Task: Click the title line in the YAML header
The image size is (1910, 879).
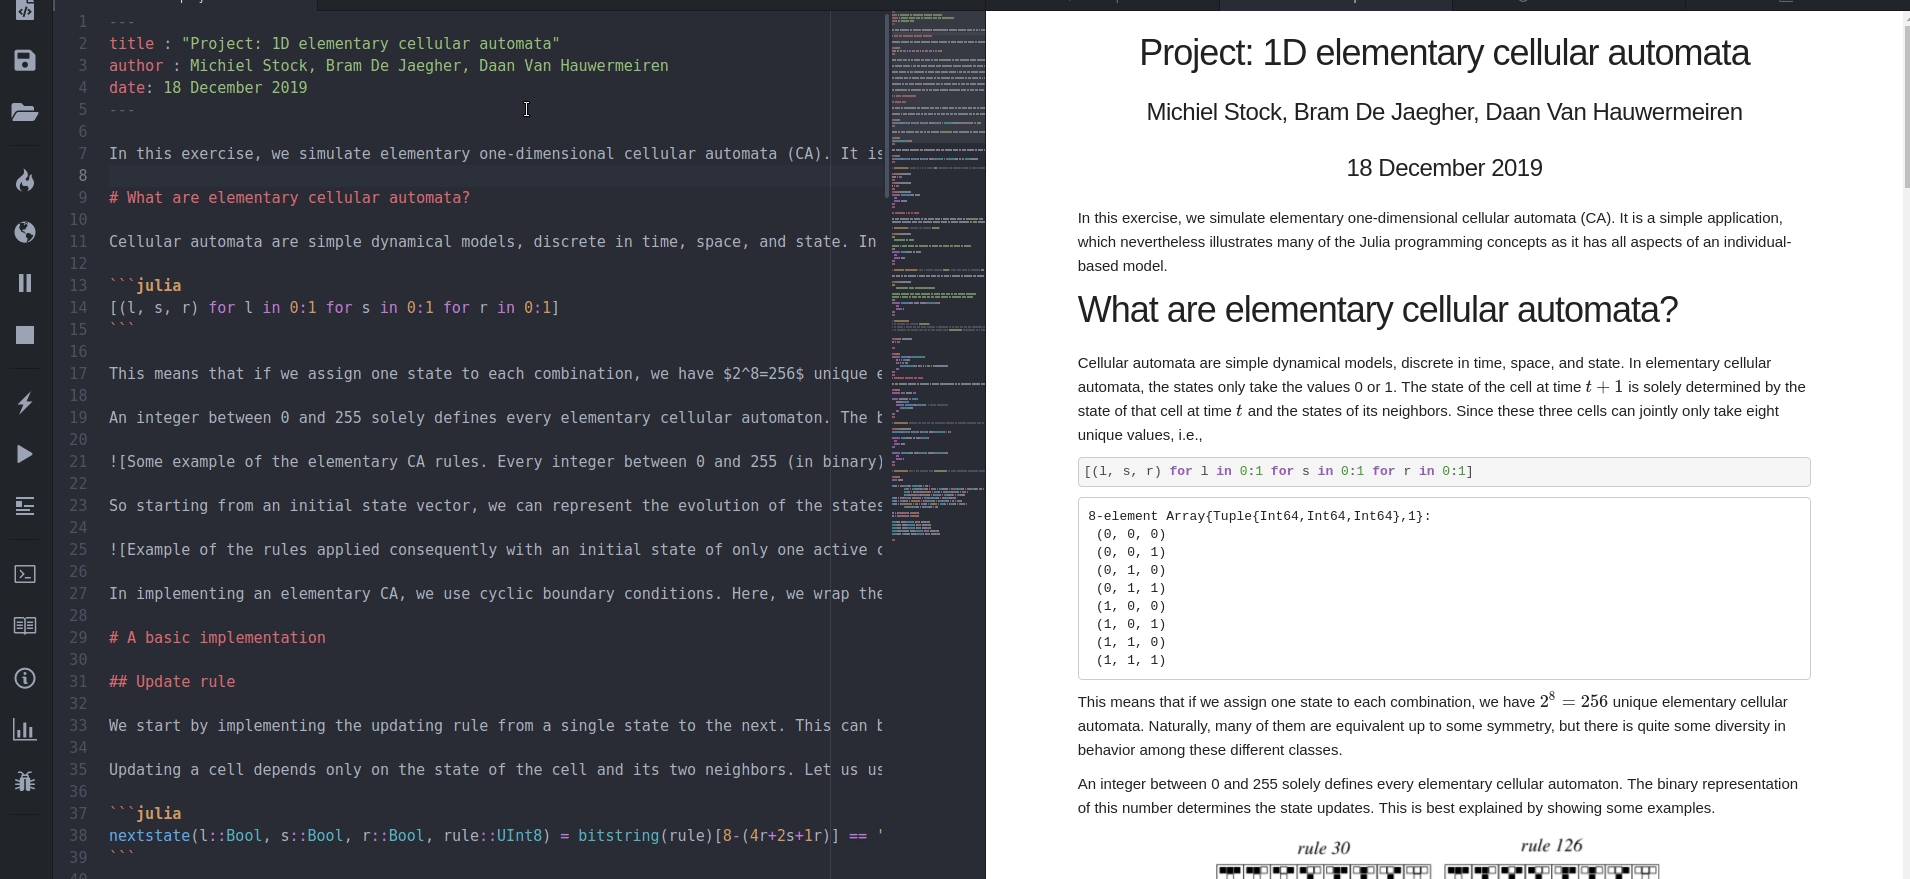Action: click(334, 44)
